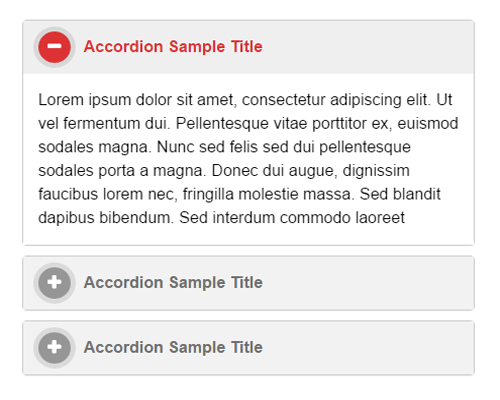Click the white plus sign in the third accordion
This screenshot has width=500, height=400.
pyautogui.click(x=54, y=347)
